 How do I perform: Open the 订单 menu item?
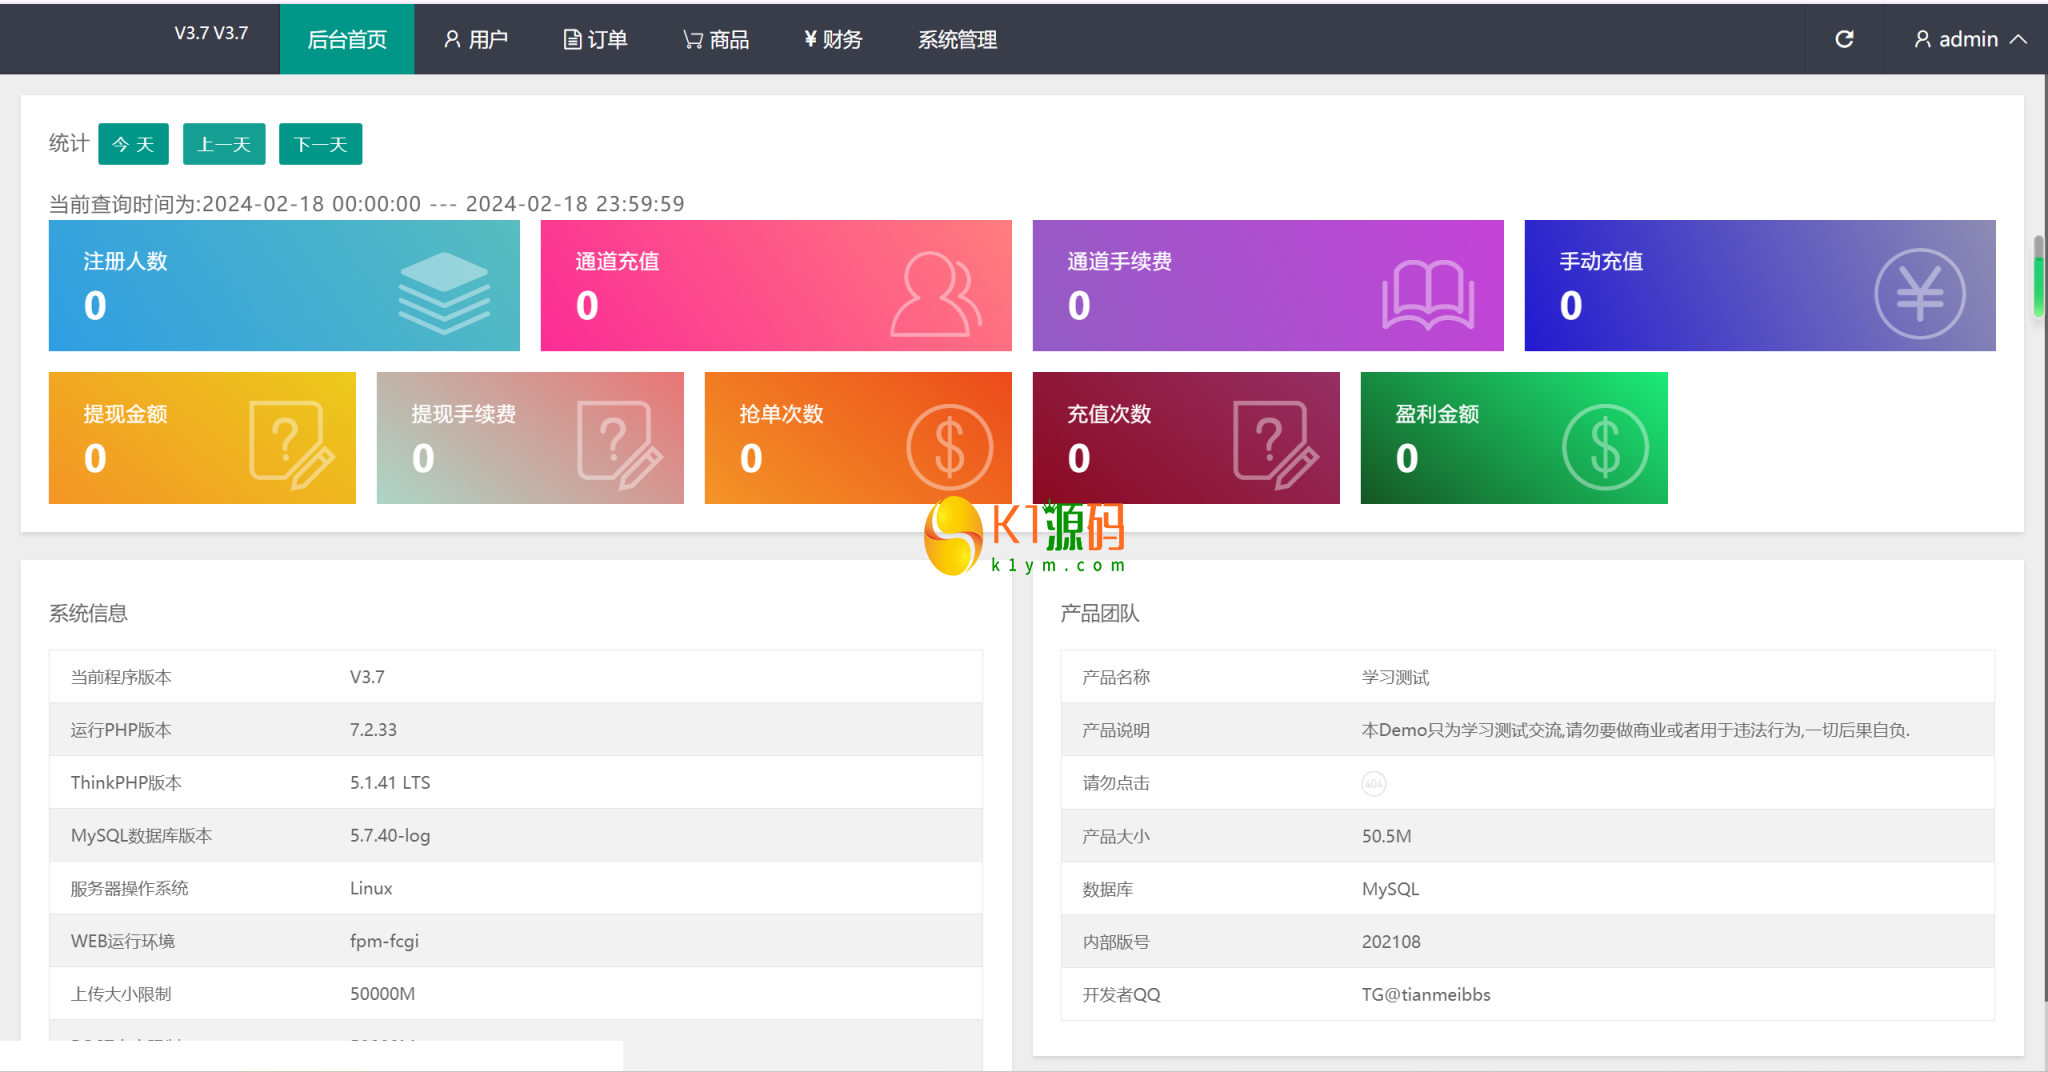pos(595,39)
